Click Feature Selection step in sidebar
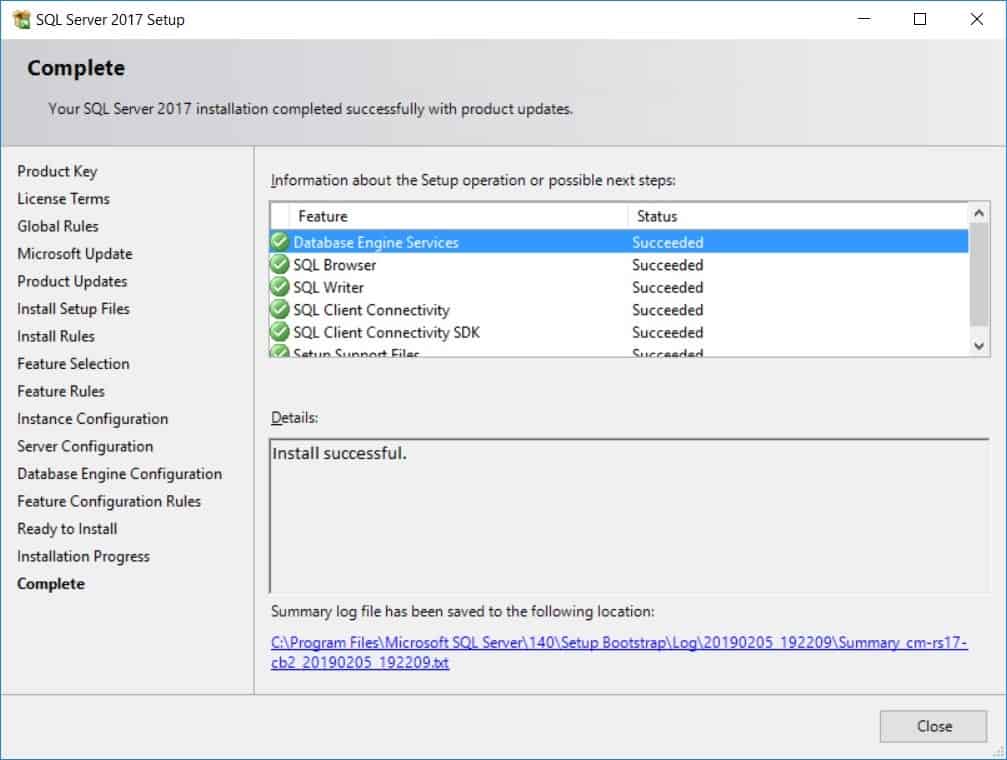The image size is (1007, 760). tap(73, 364)
